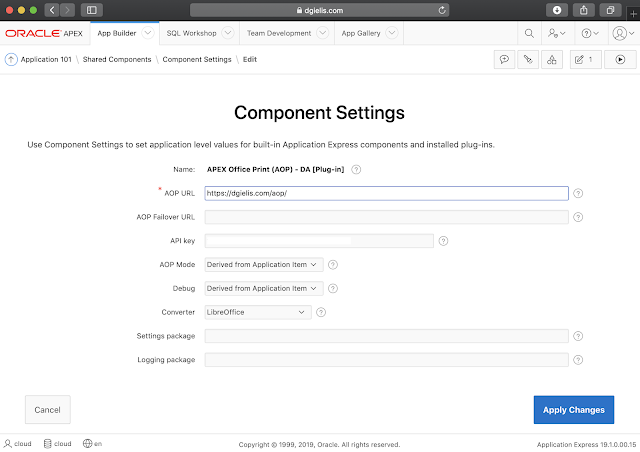Open the Shared Components icon in toolbar
640x452 pixels.
[x=551, y=59]
